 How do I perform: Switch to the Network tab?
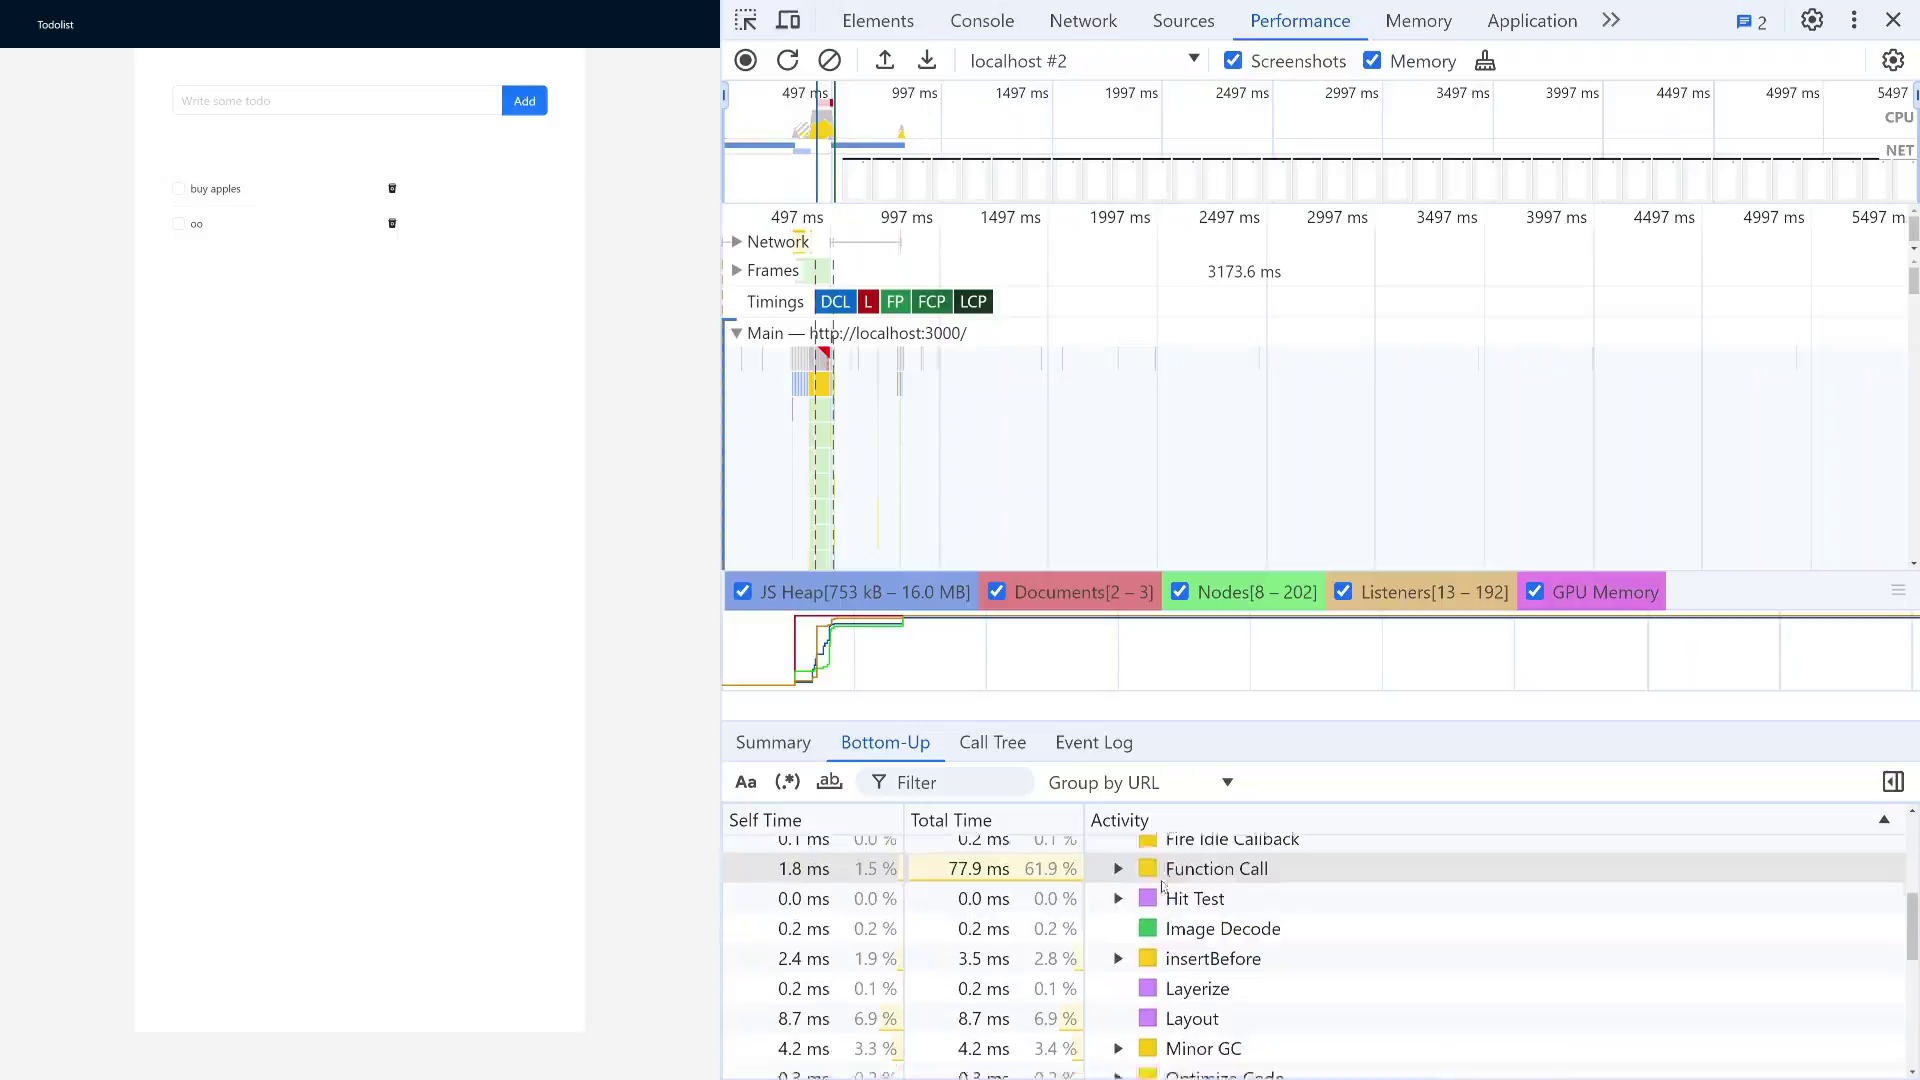(x=1083, y=20)
